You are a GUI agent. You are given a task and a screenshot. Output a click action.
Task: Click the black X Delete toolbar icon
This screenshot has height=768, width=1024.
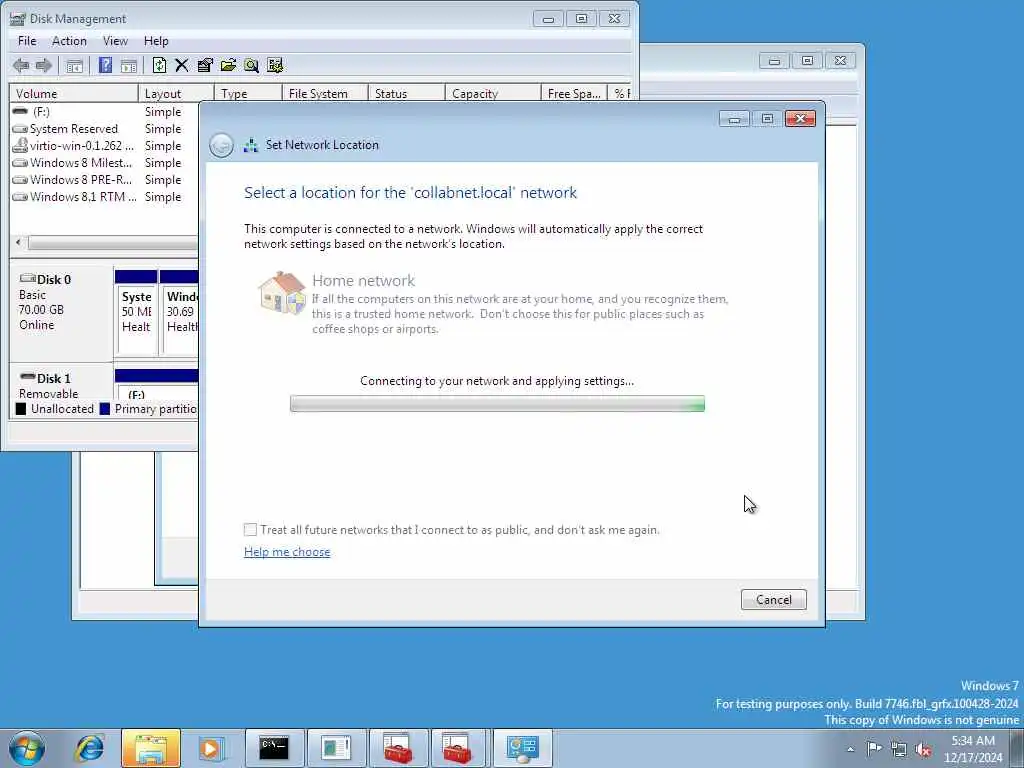182,65
